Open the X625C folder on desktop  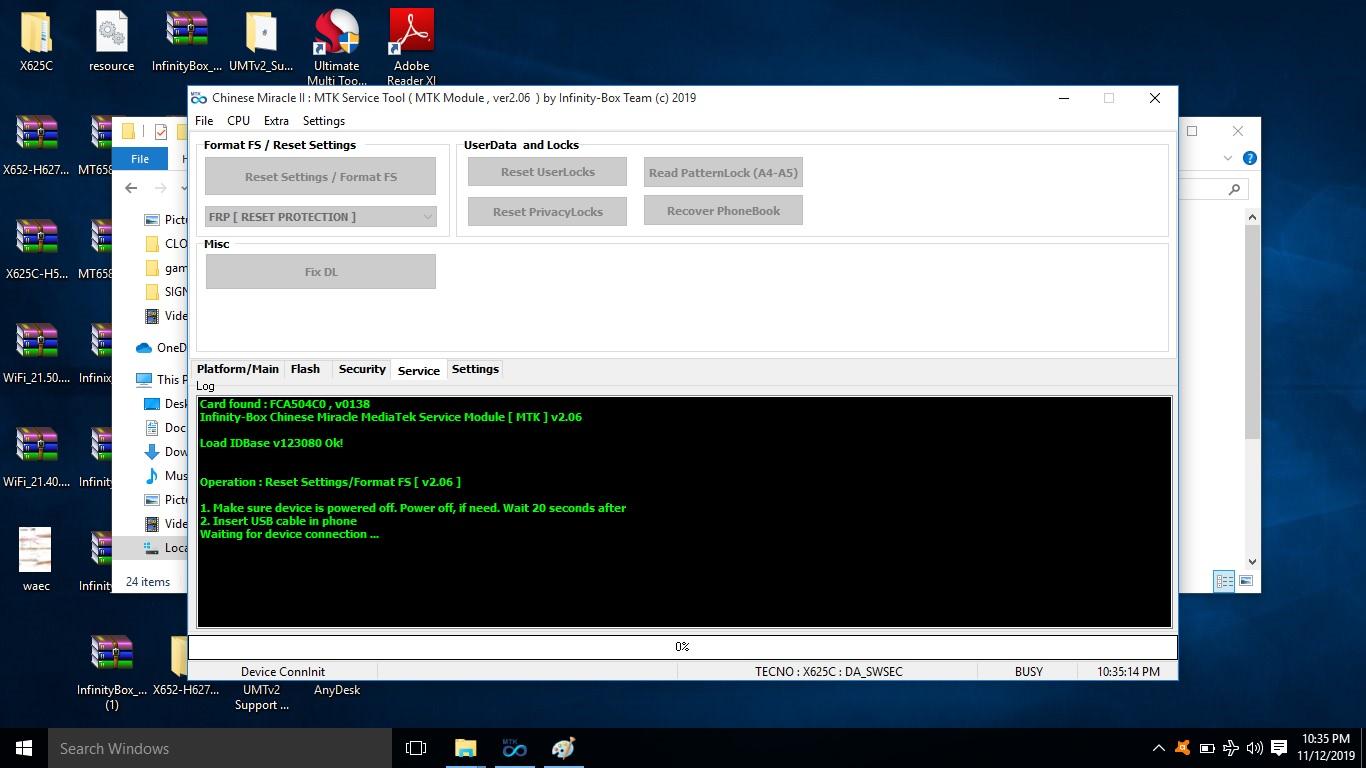click(x=36, y=42)
